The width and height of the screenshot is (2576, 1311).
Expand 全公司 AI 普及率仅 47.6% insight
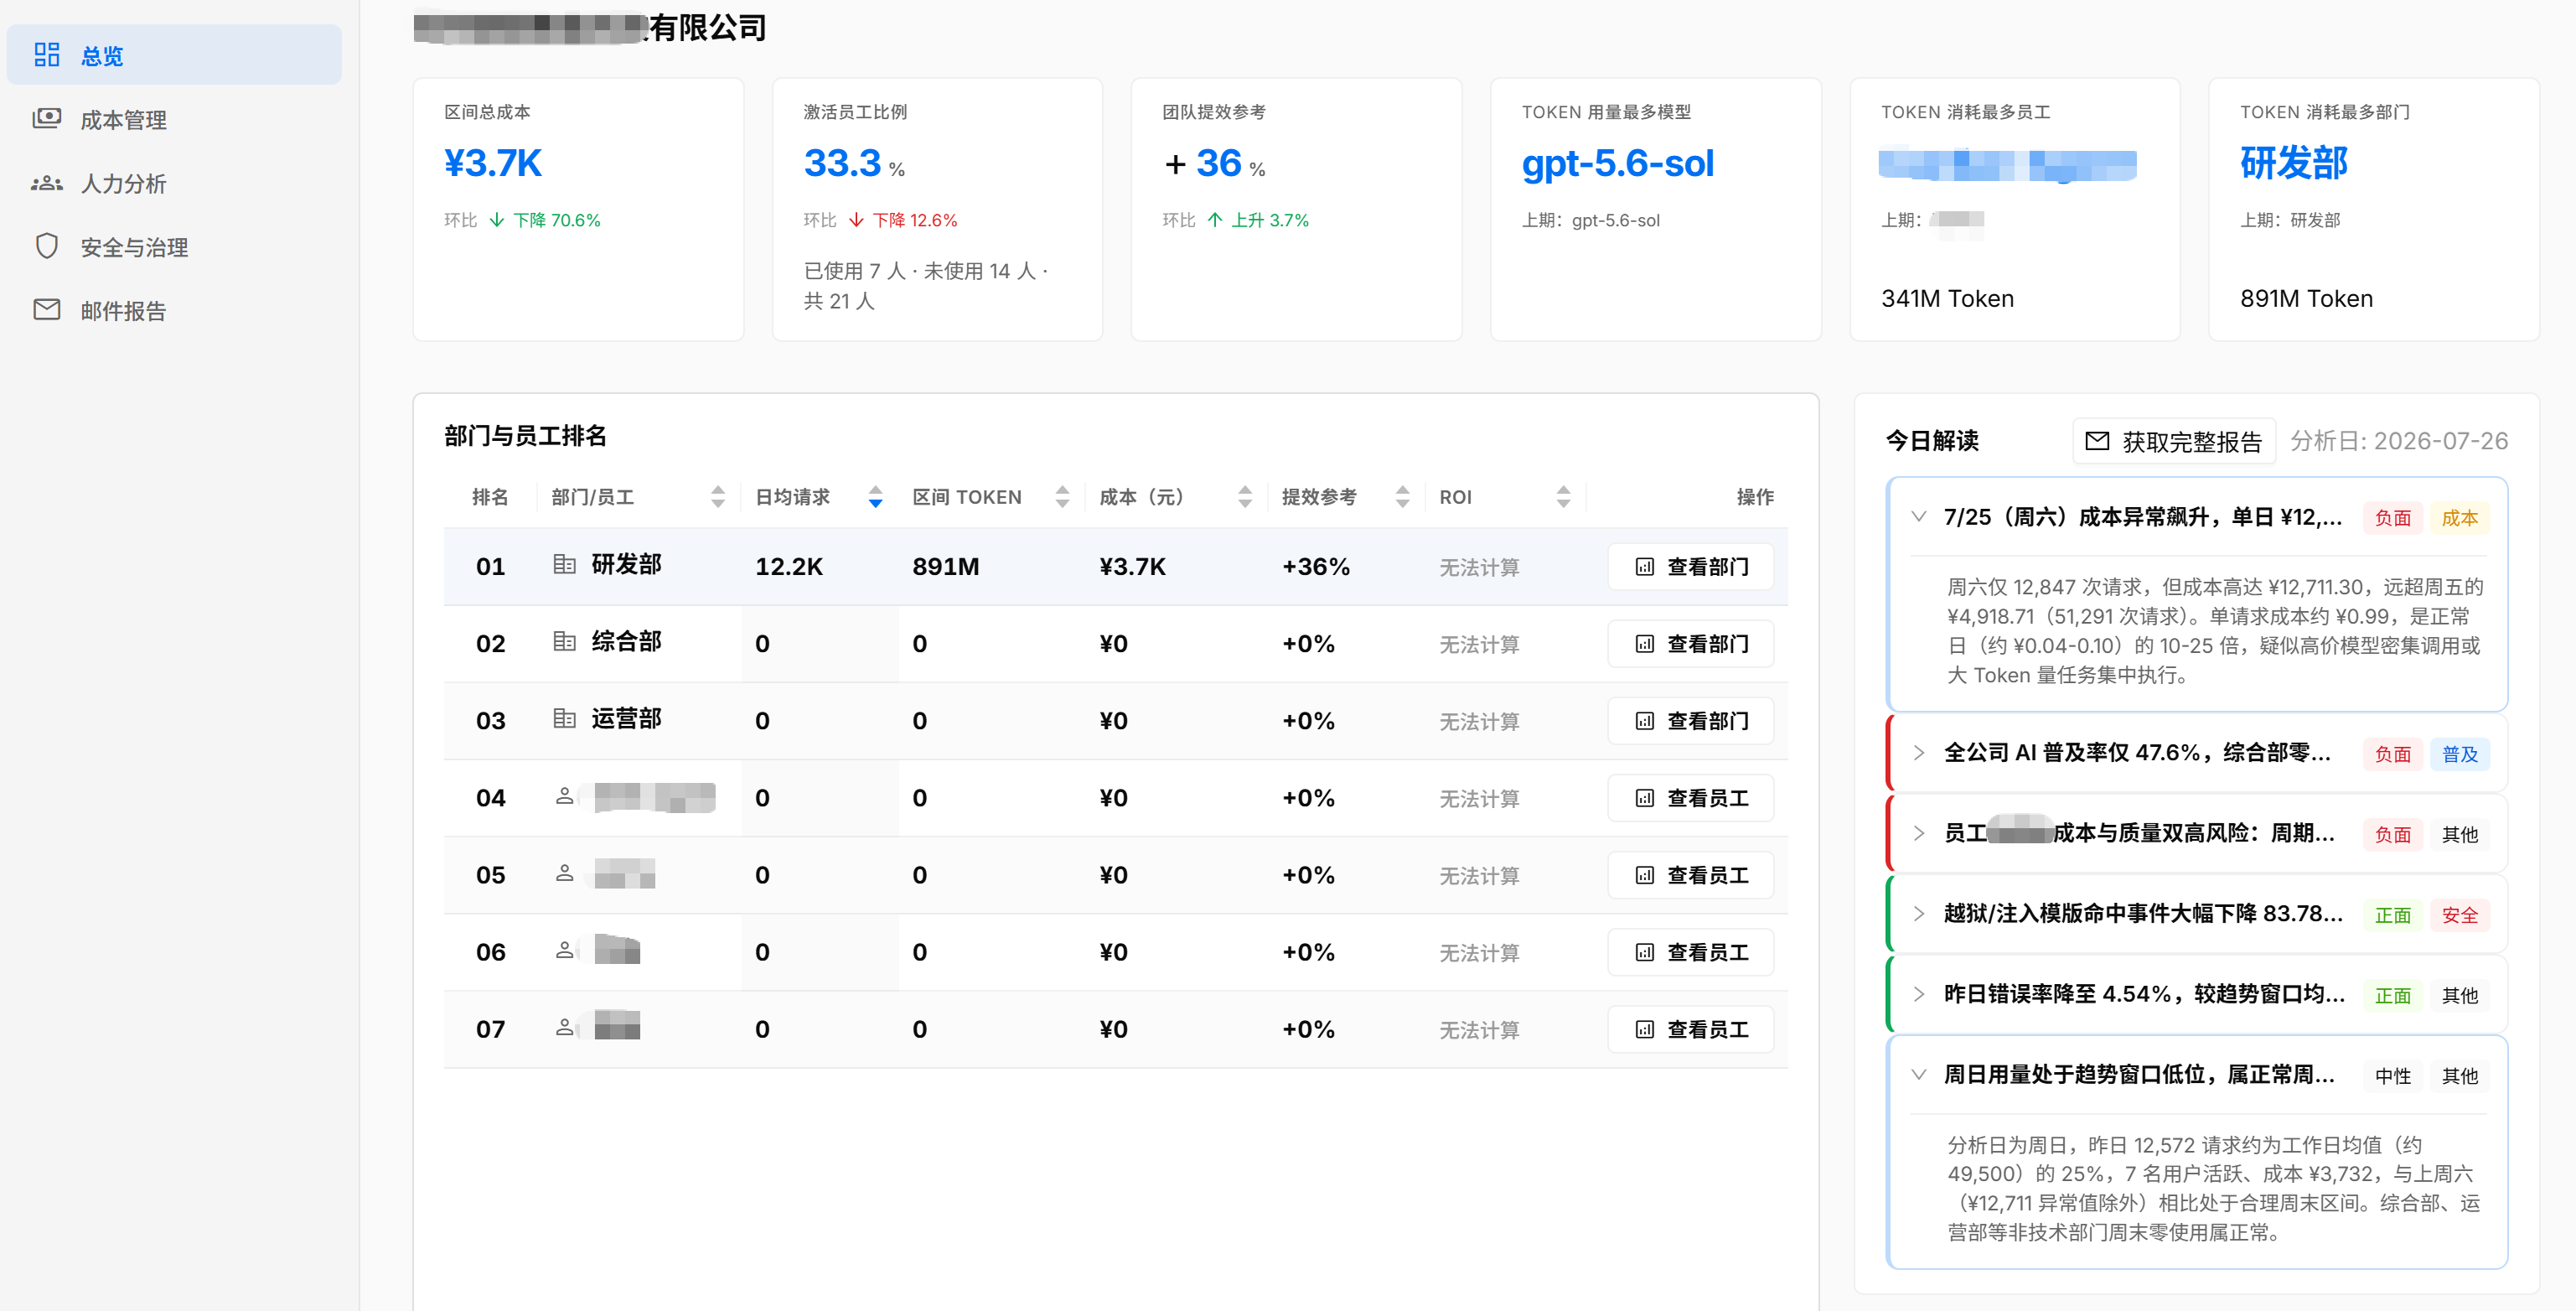[1918, 753]
